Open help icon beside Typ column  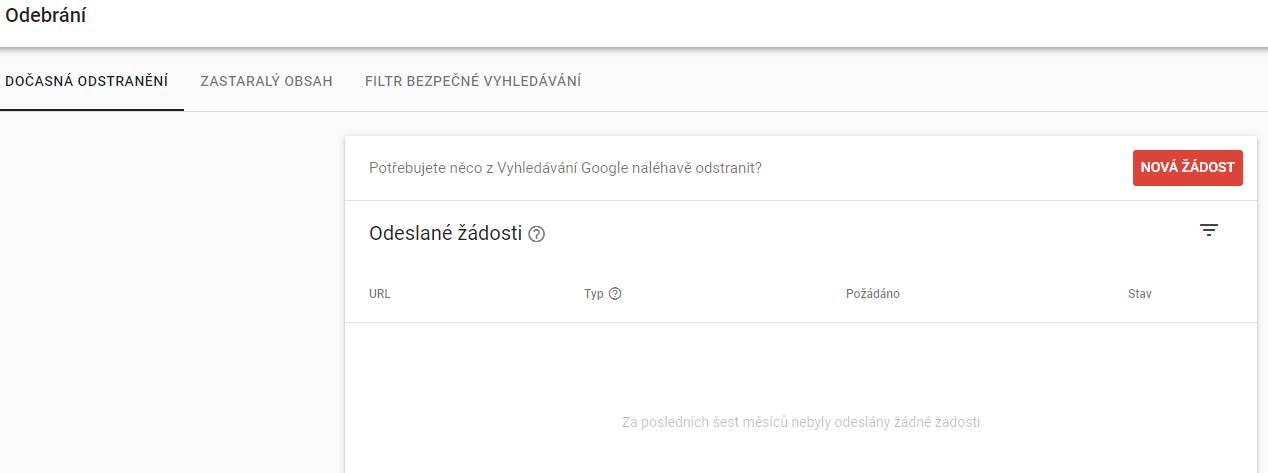(x=615, y=294)
